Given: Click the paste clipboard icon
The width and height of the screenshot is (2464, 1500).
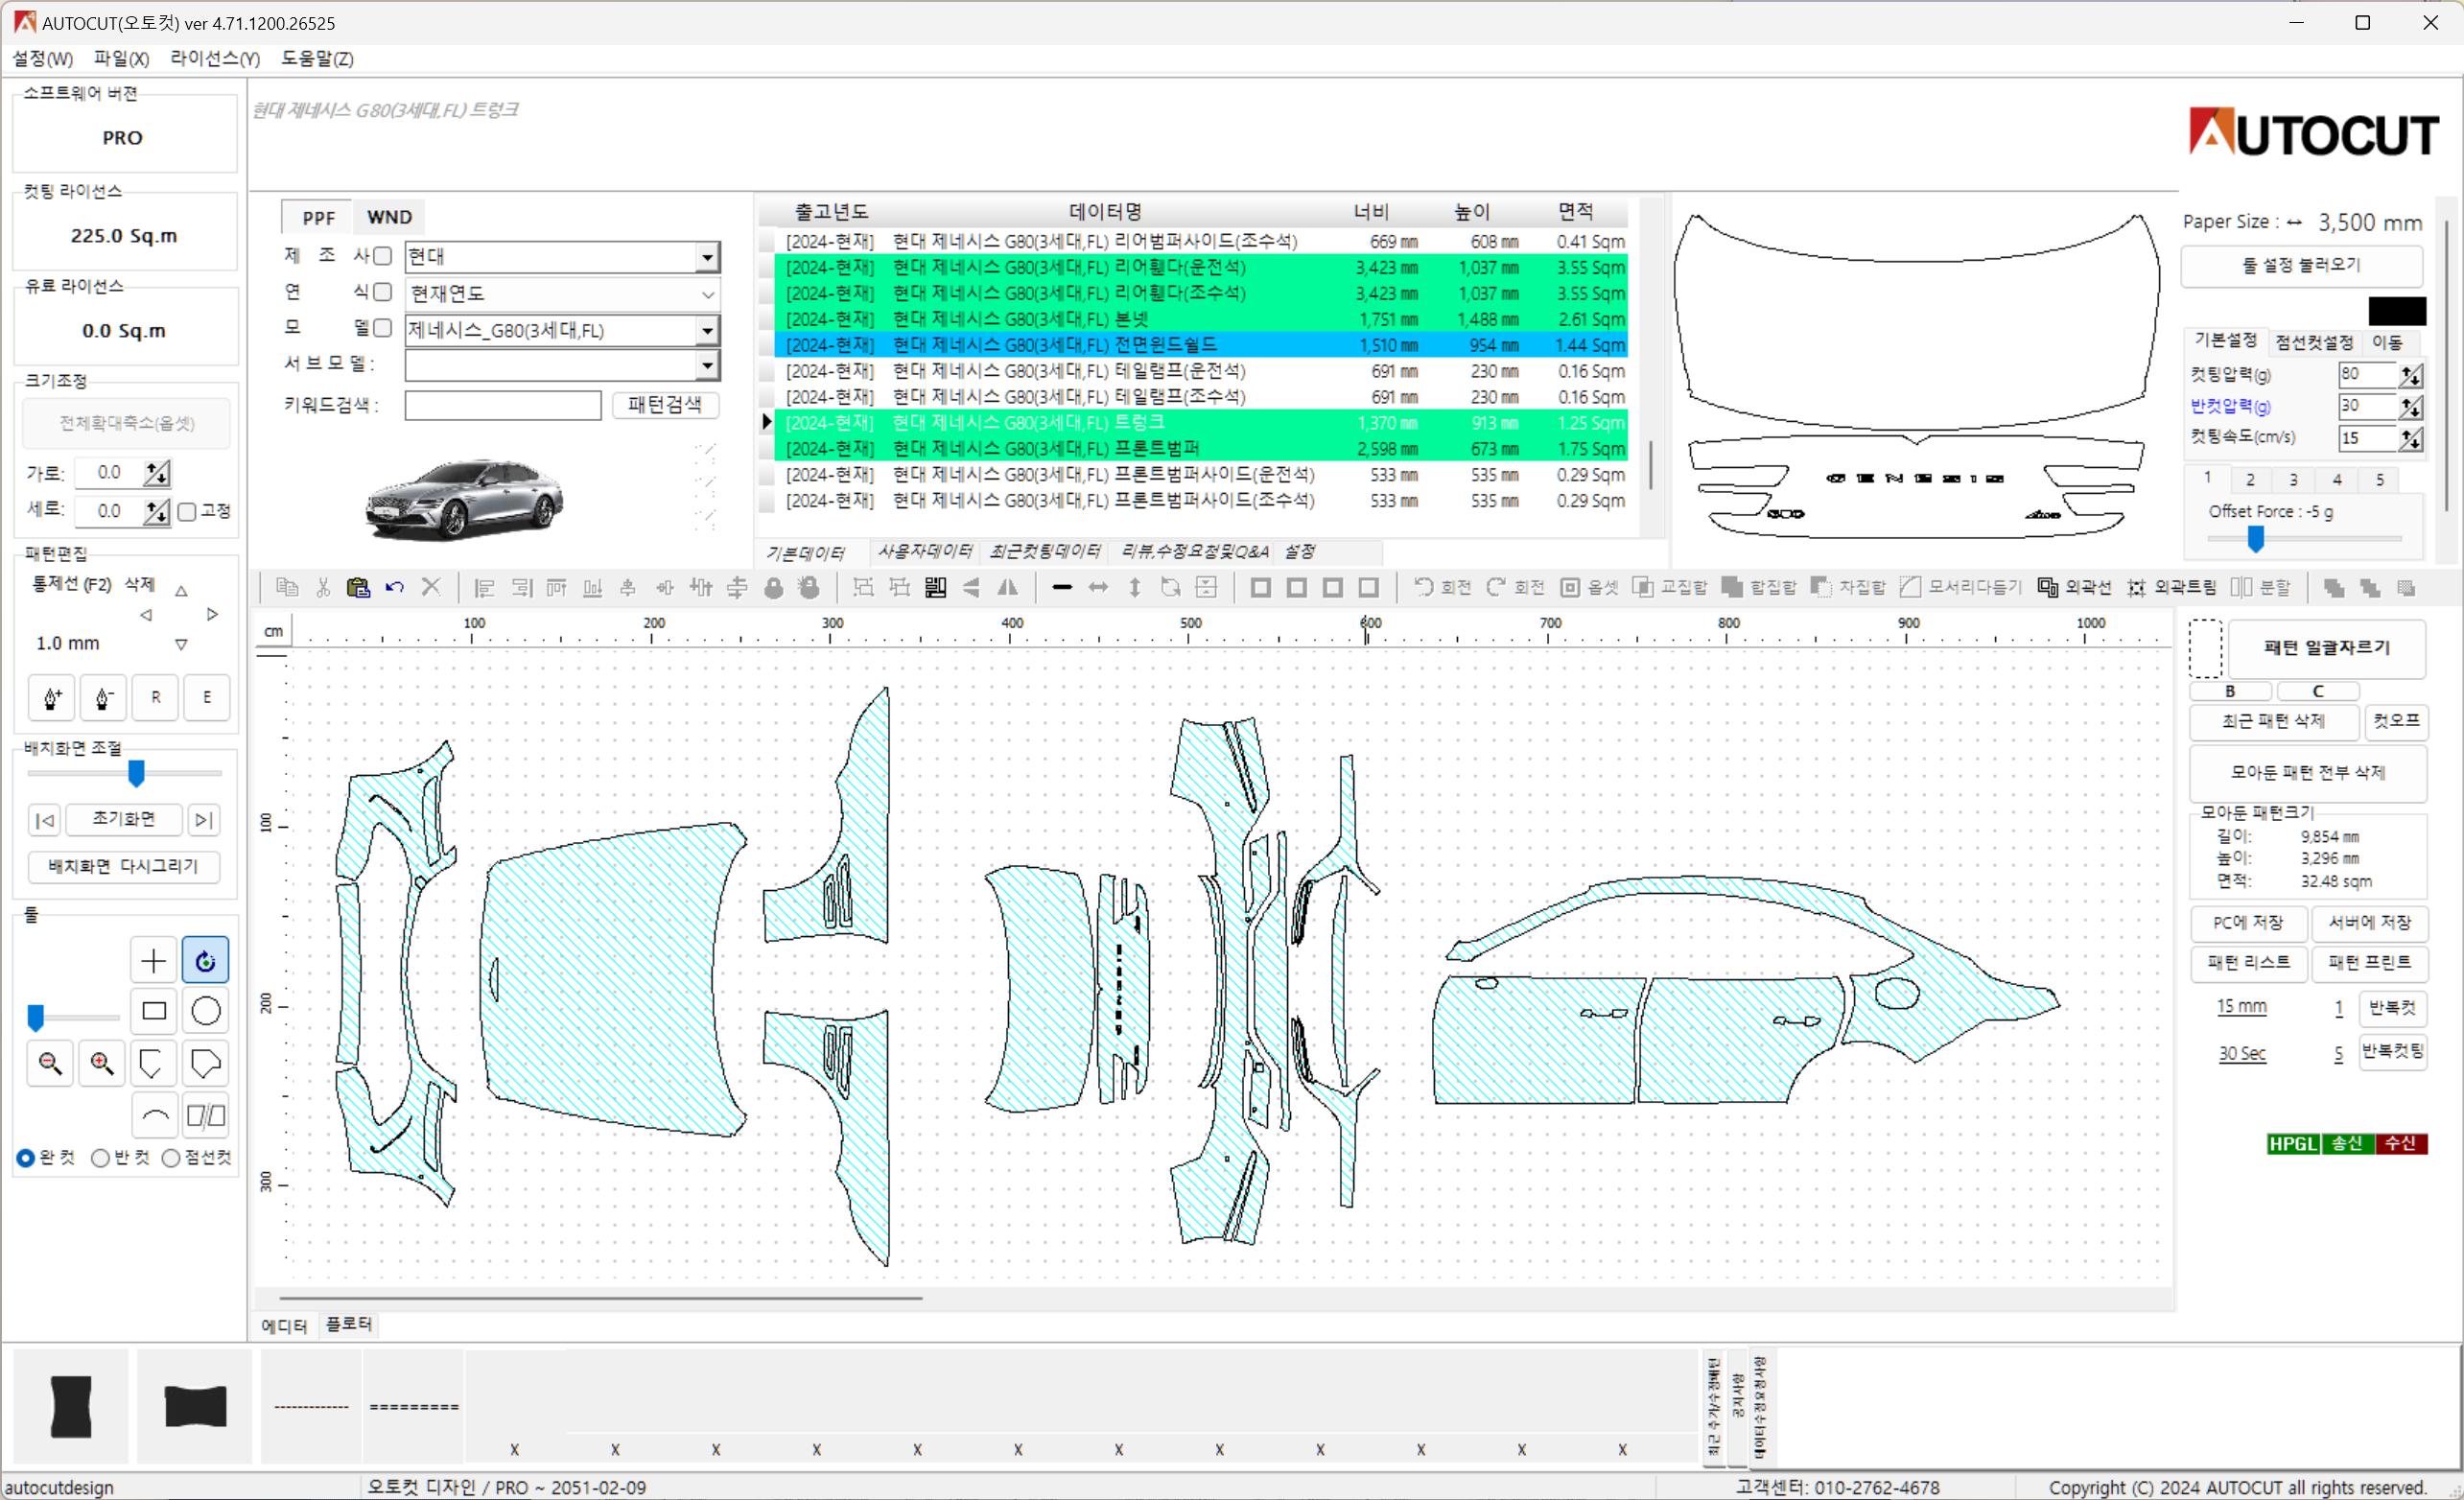Looking at the screenshot, I should [x=358, y=587].
